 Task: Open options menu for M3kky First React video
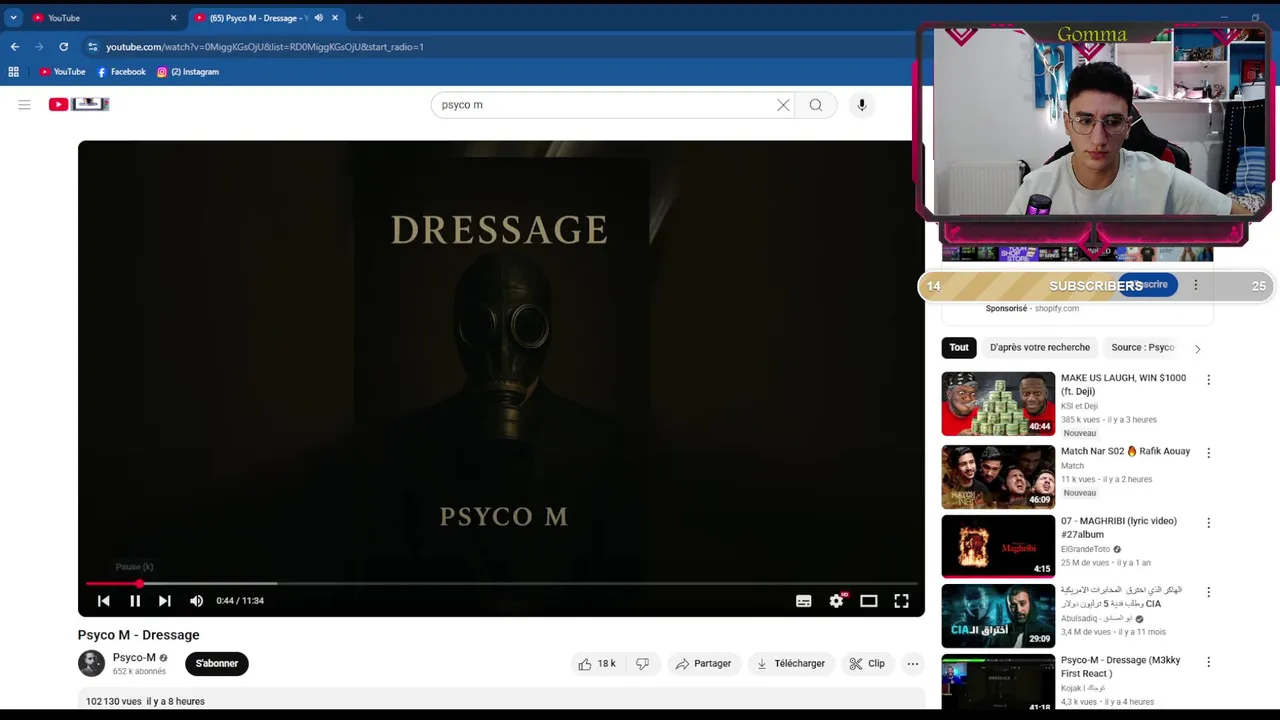point(1208,662)
